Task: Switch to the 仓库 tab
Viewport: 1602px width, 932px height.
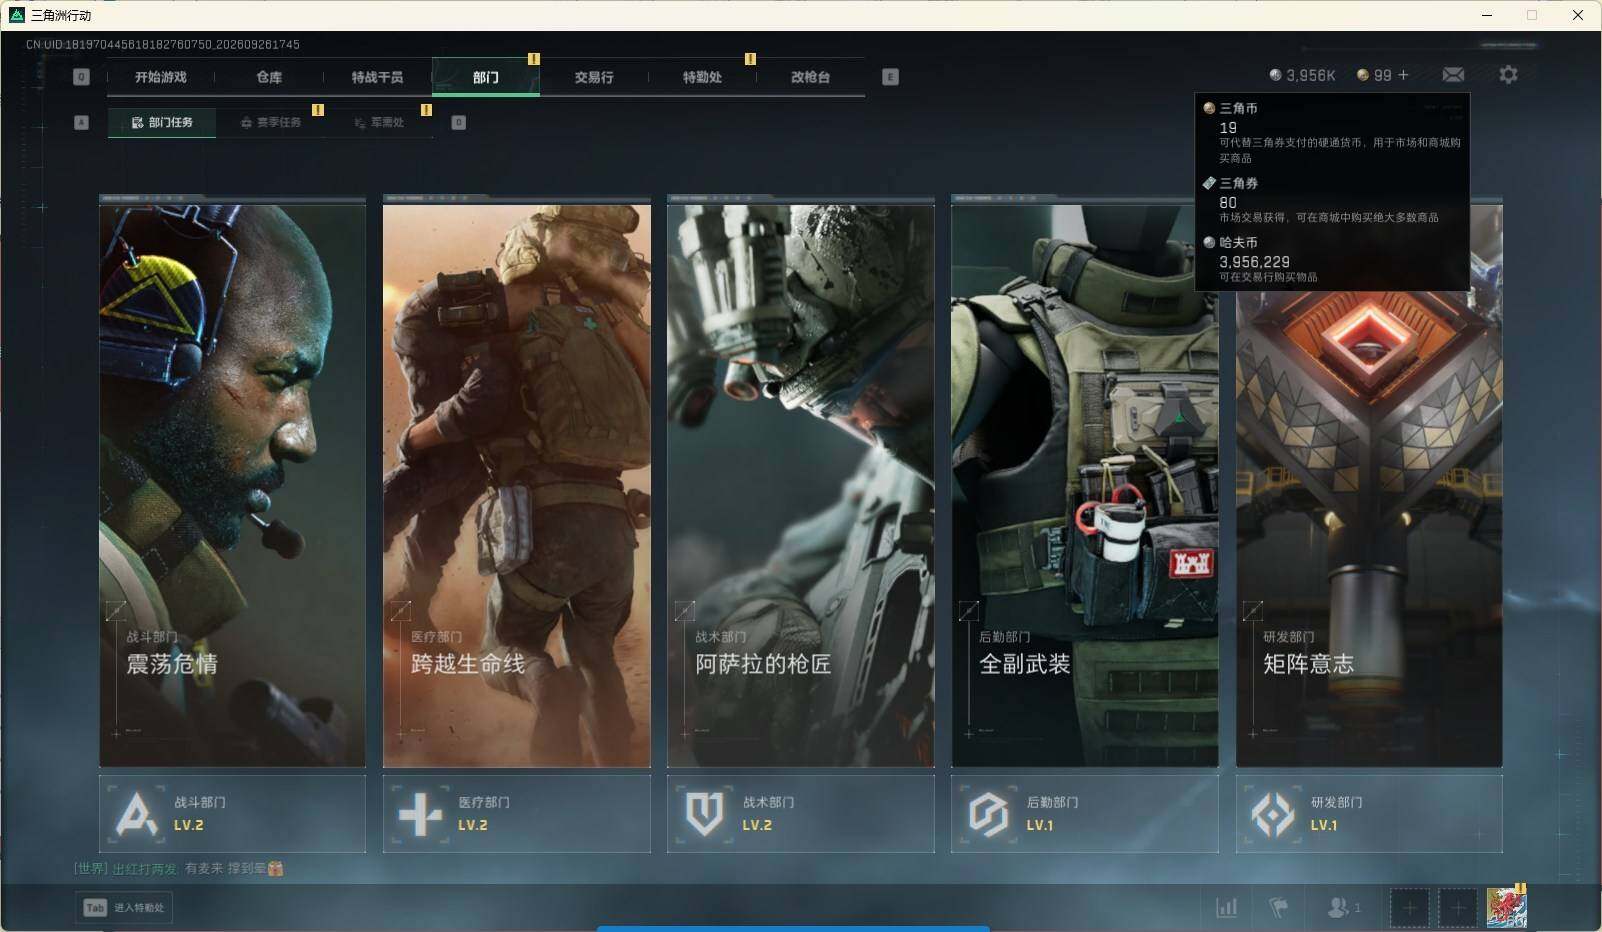Action: 269,77
